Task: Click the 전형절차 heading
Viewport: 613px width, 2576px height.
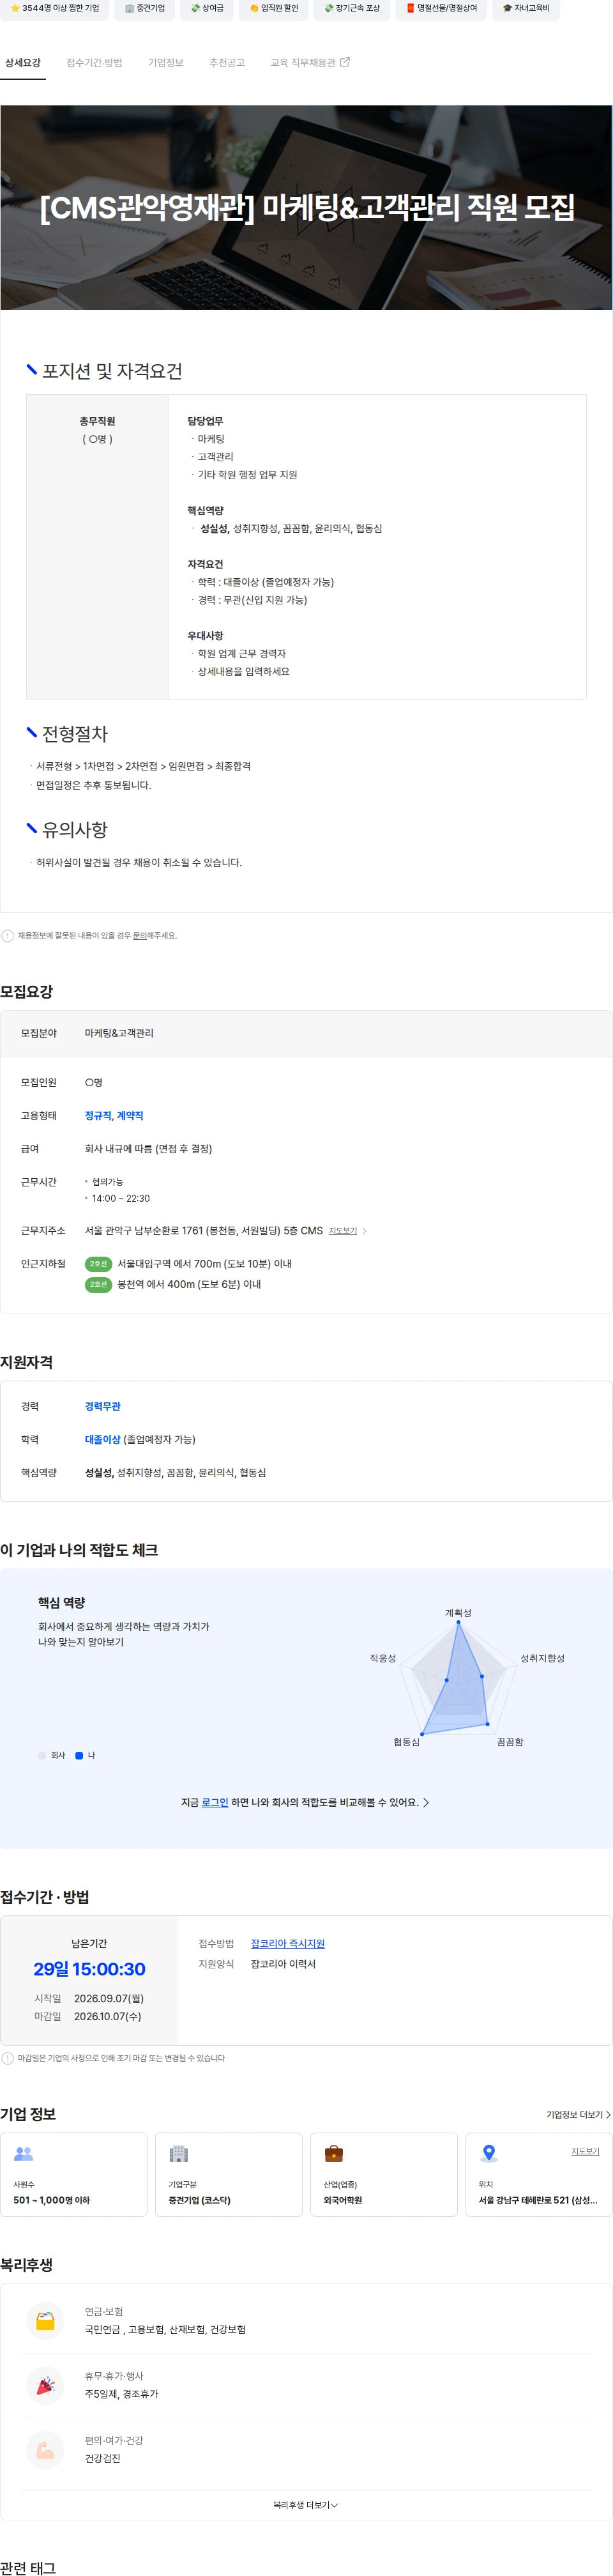Action: click(75, 734)
